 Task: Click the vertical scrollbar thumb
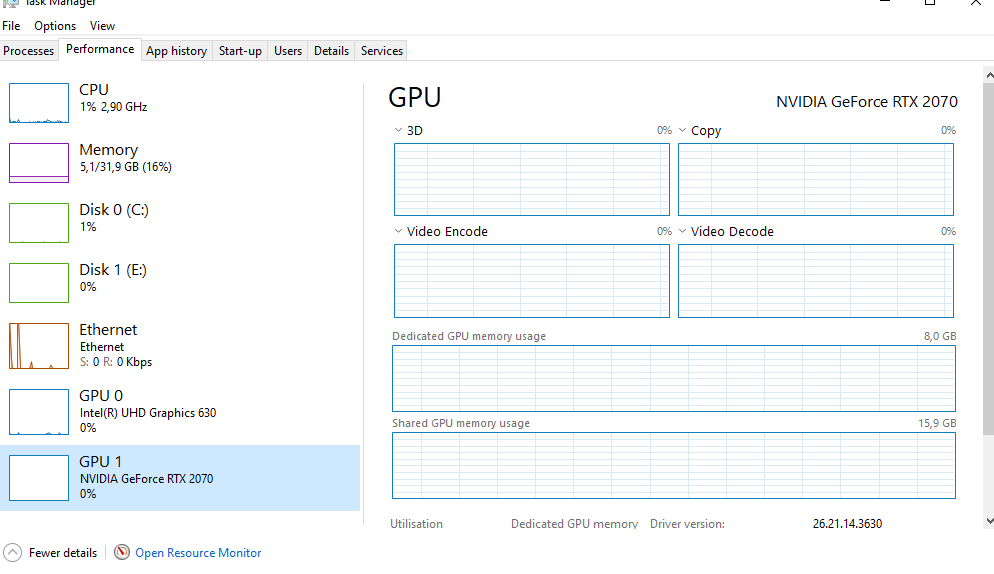pyautogui.click(x=989, y=259)
